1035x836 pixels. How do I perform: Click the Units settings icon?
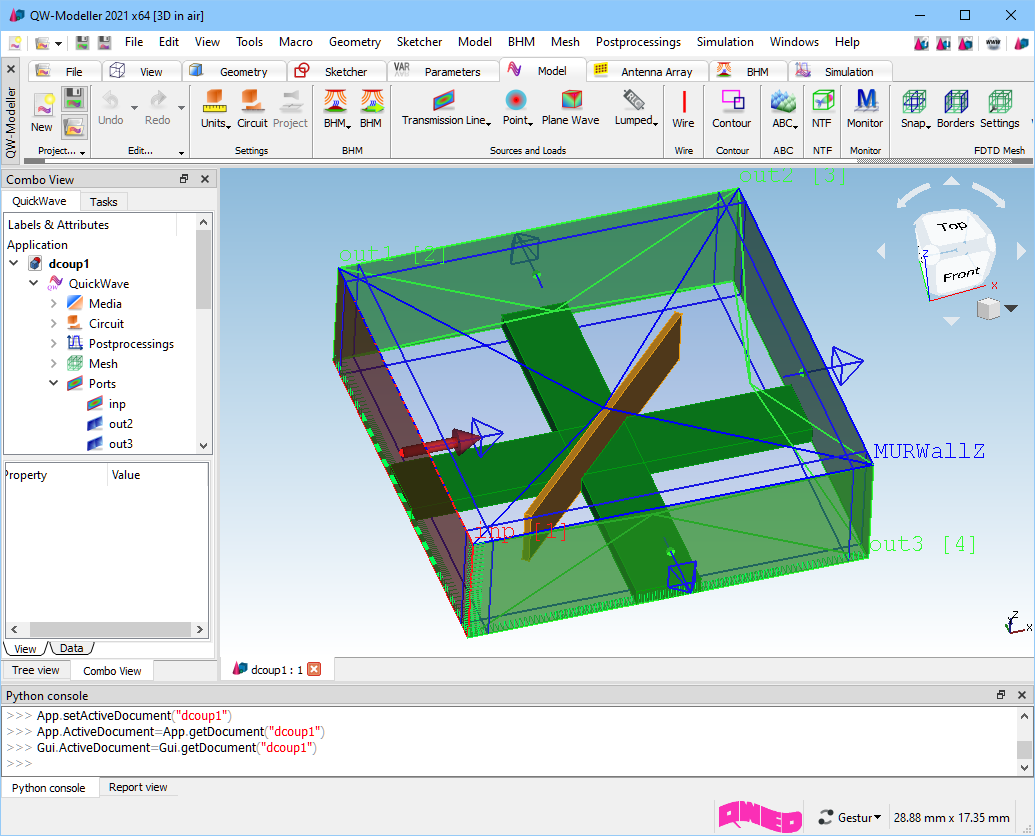coord(215,101)
